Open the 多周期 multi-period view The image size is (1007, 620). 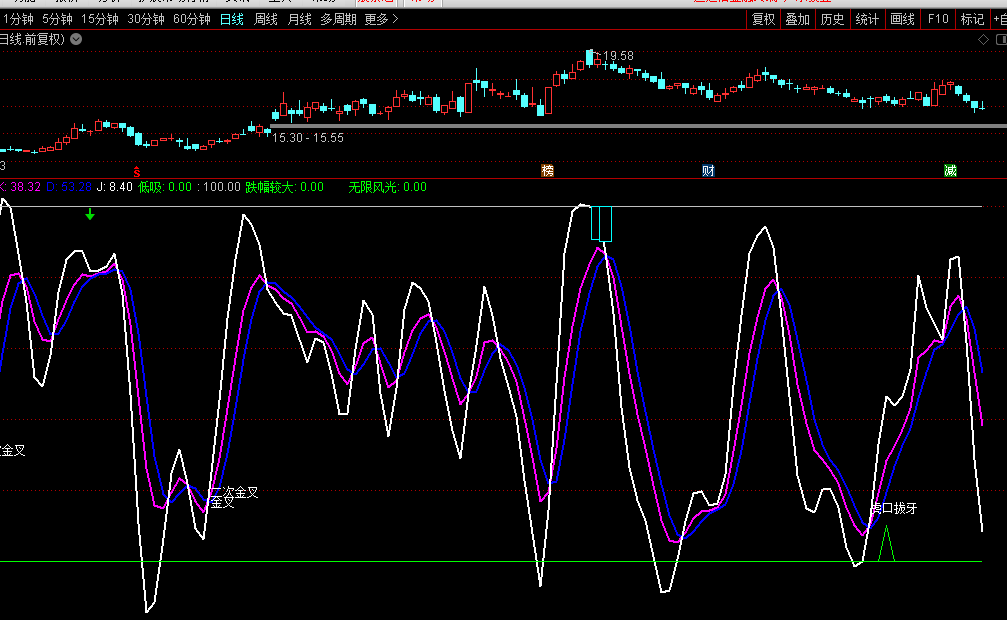pos(338,19)
